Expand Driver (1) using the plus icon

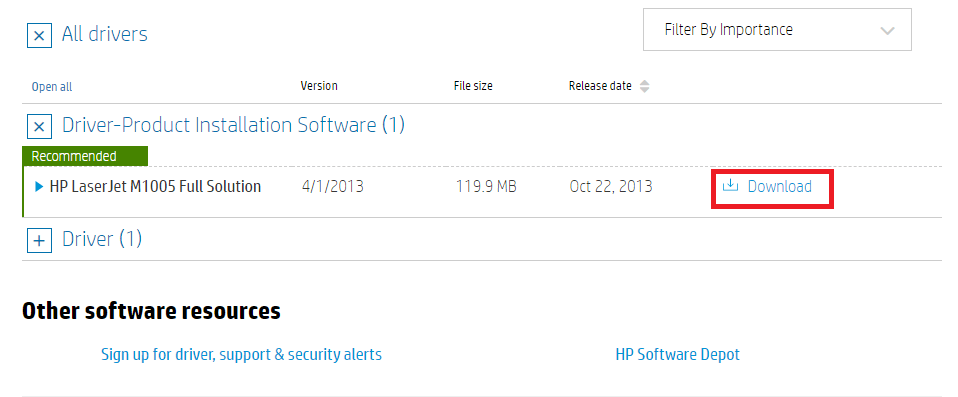tap(39, 240)
